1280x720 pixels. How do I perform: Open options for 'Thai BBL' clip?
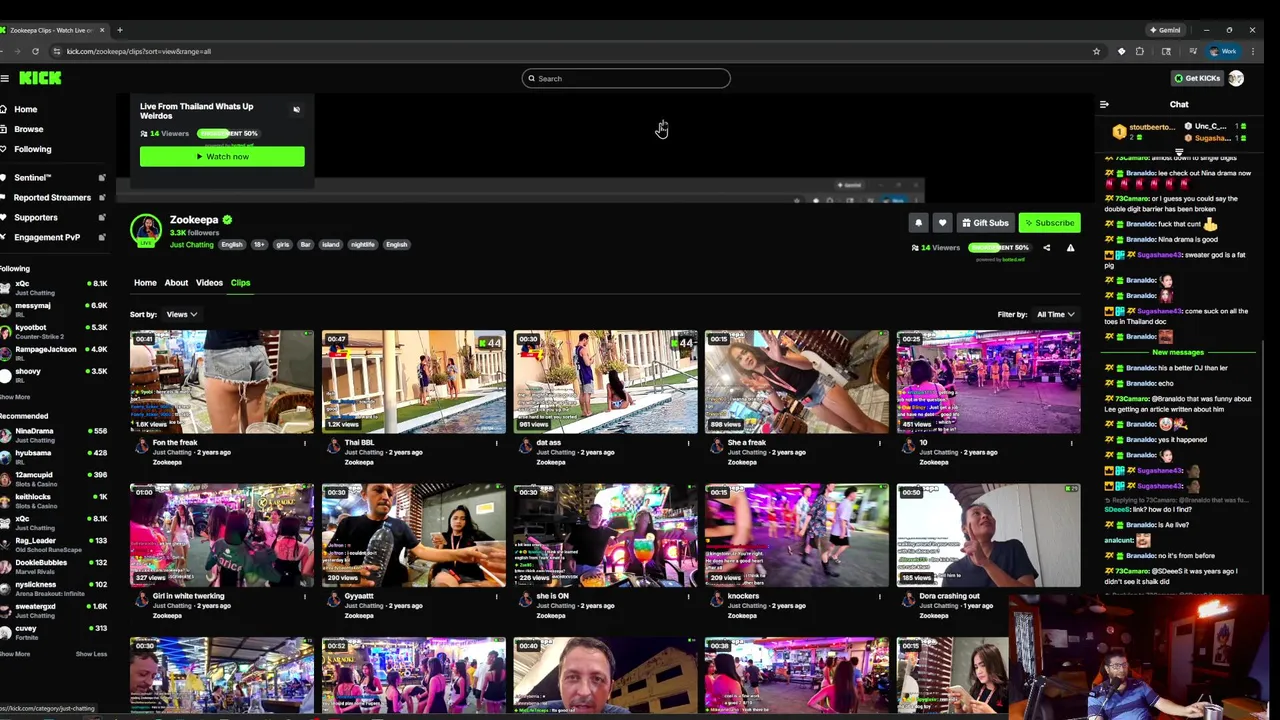click(x=497, y=443)
